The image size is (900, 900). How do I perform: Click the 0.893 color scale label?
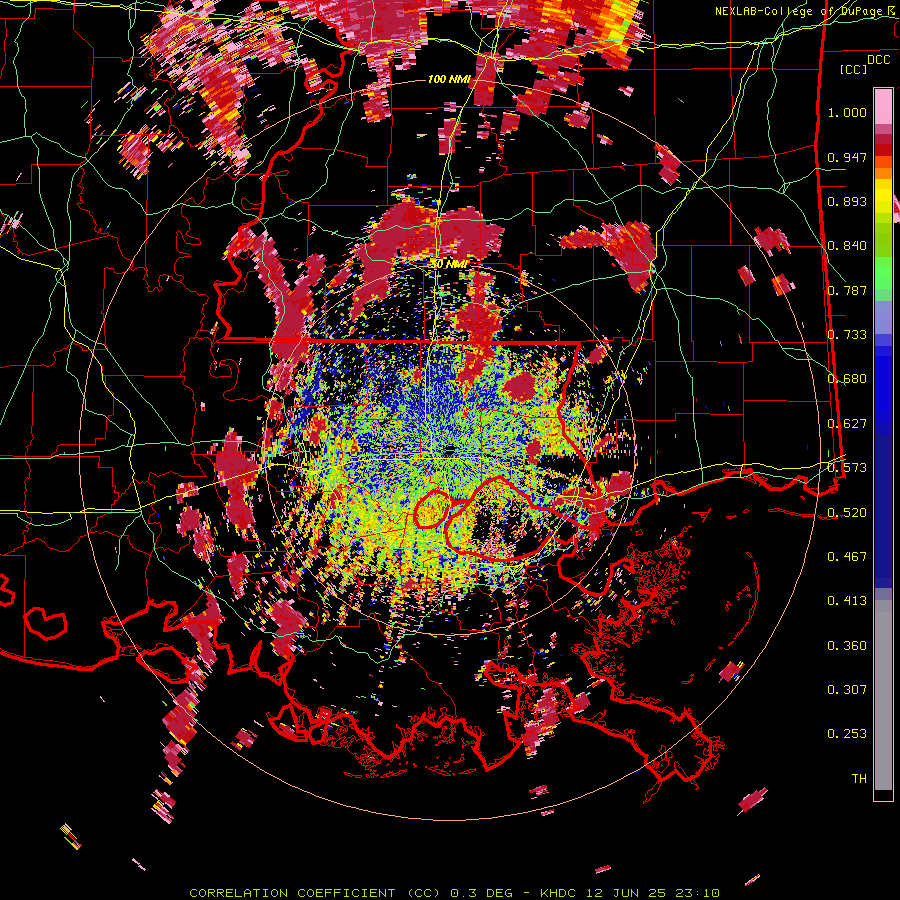pos(847,201)
